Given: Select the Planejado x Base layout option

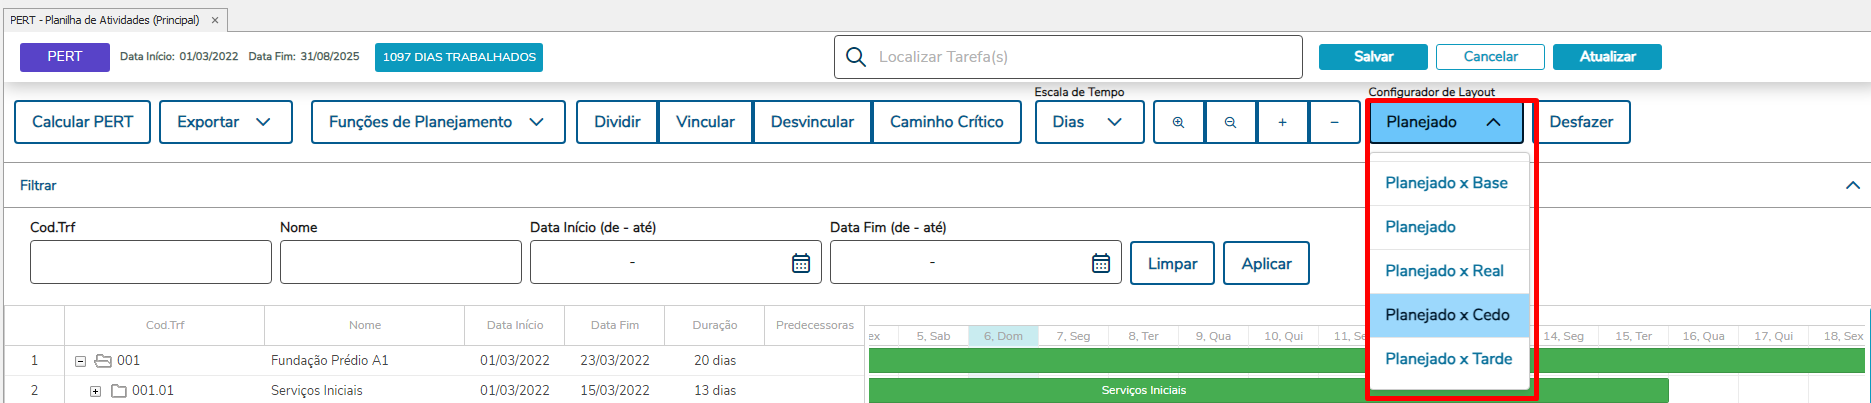Looking at the screenshot, I should pyautogui.click(x=1446, y=183).
